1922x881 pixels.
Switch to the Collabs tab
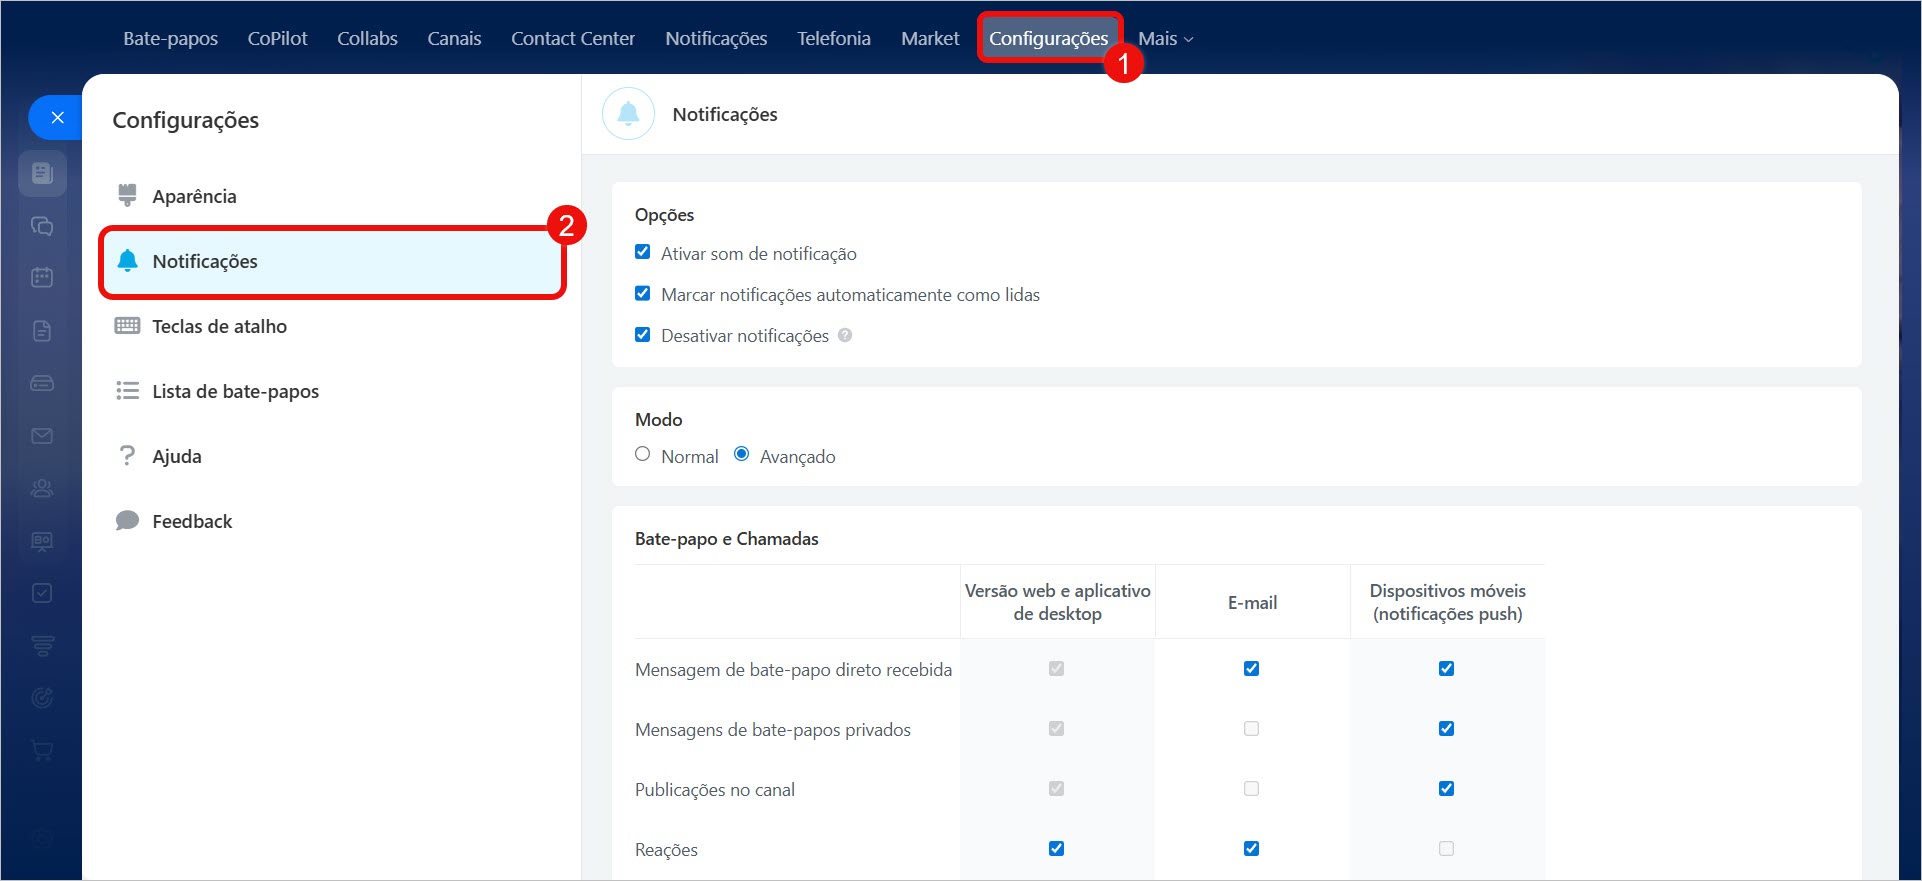tap(367, 38)
